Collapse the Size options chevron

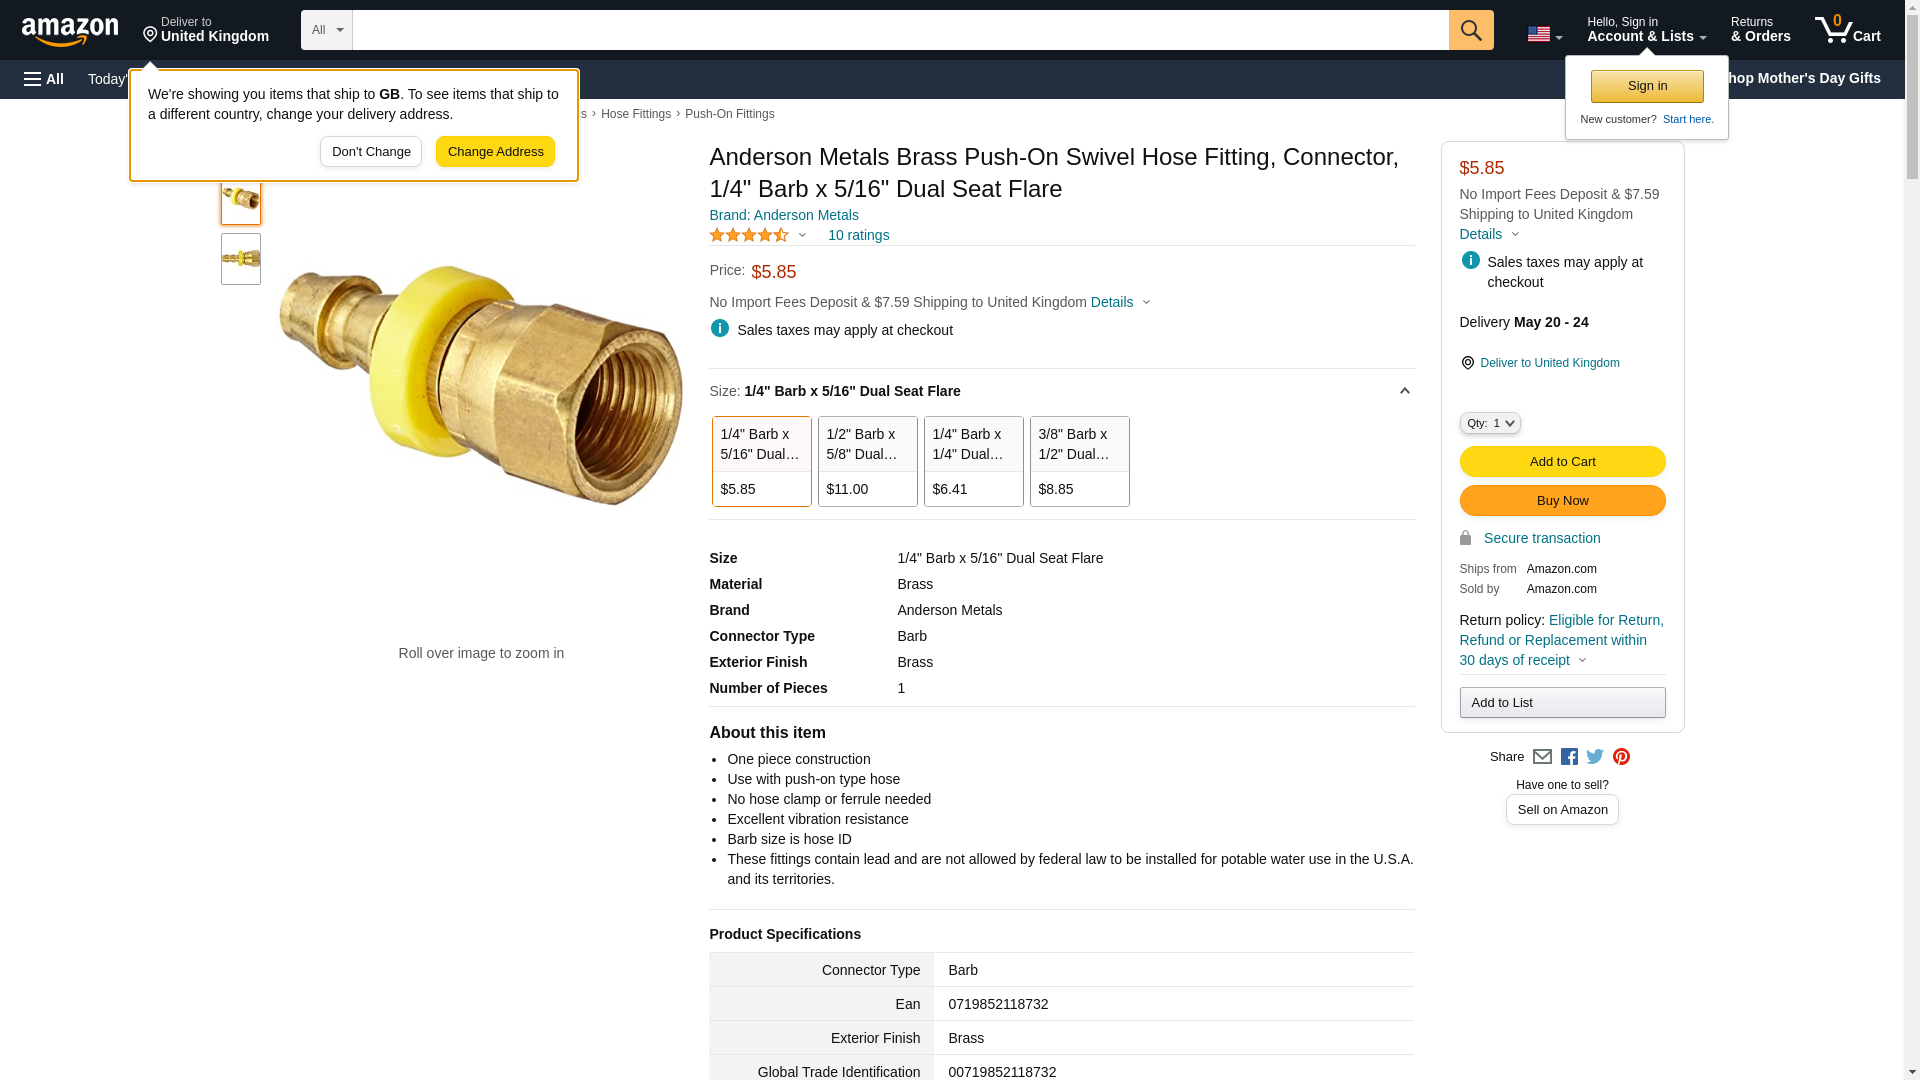[x=1404, y=391]
